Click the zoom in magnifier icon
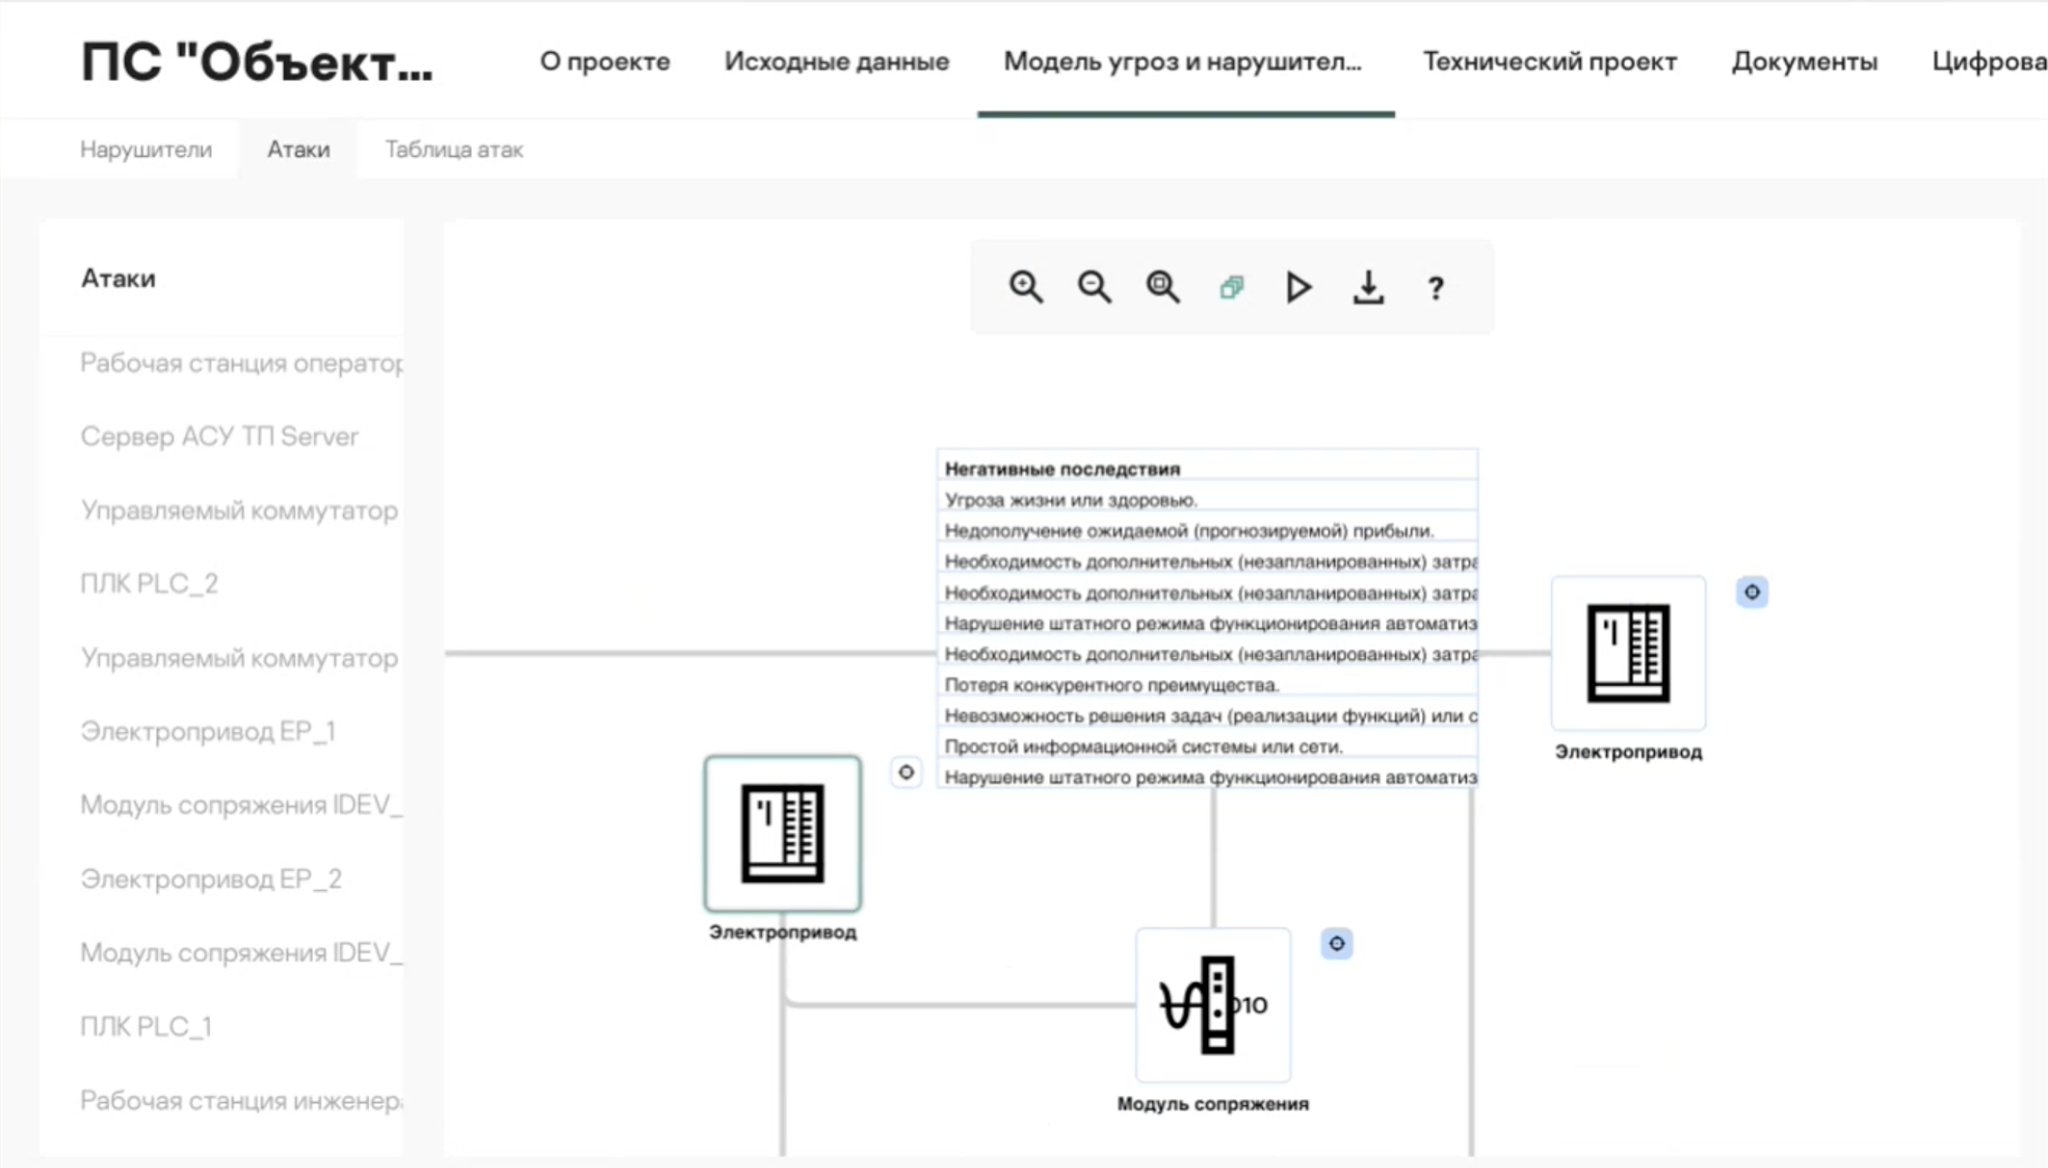 1025,287
